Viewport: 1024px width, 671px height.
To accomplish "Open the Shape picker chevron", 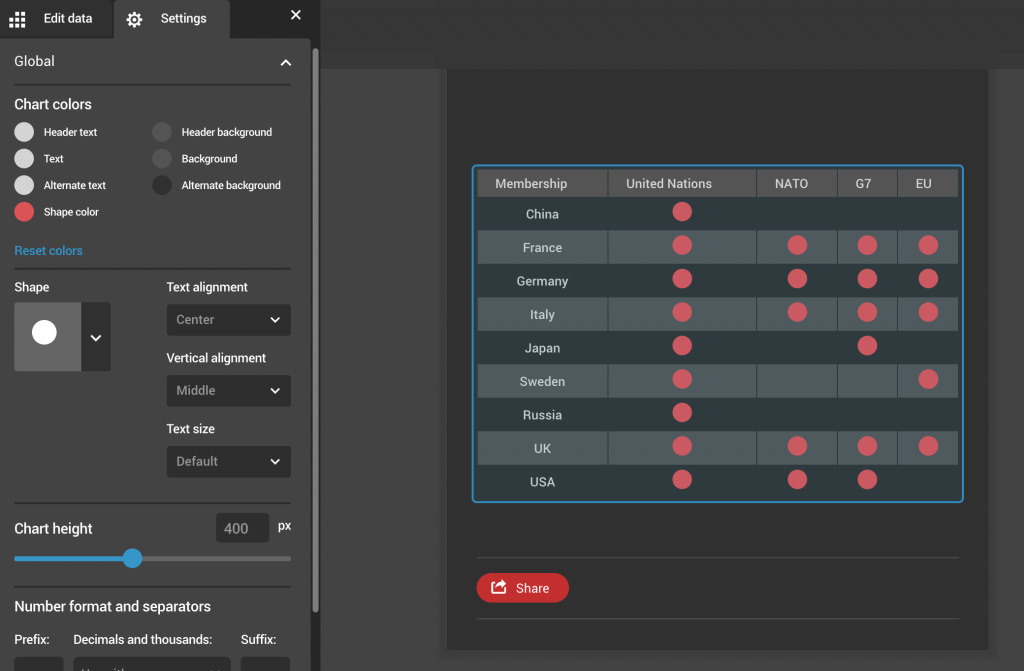I will [x=96, y=337].
